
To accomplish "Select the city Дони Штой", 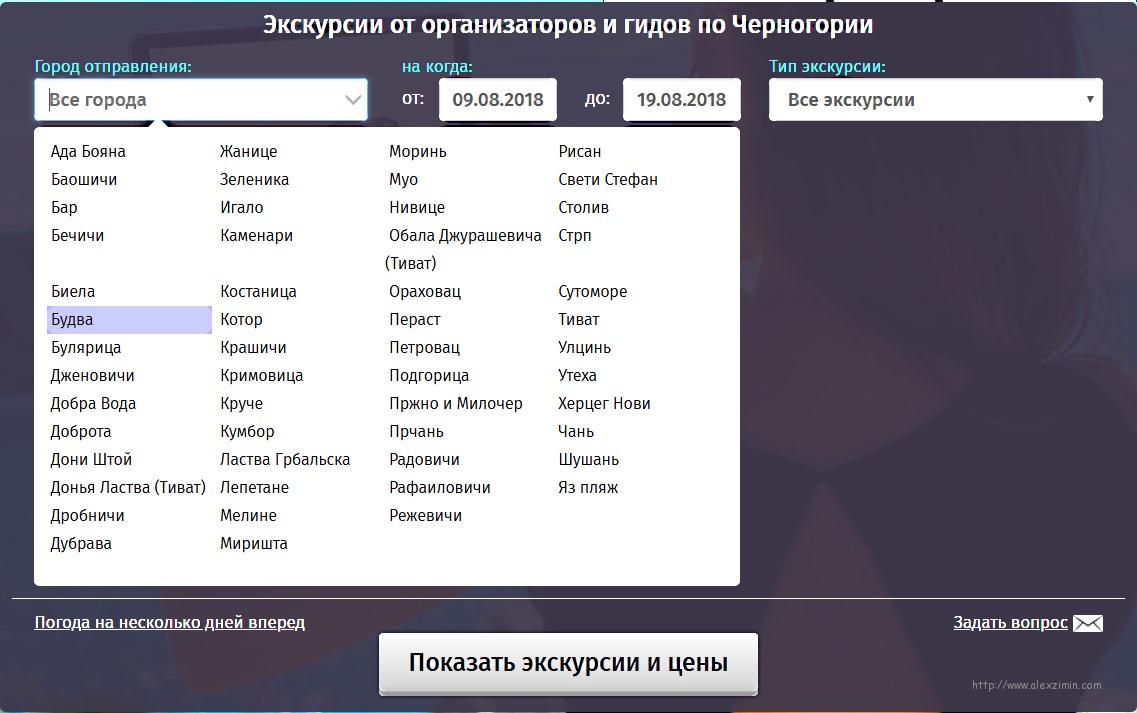I will (x=91, y=460).
